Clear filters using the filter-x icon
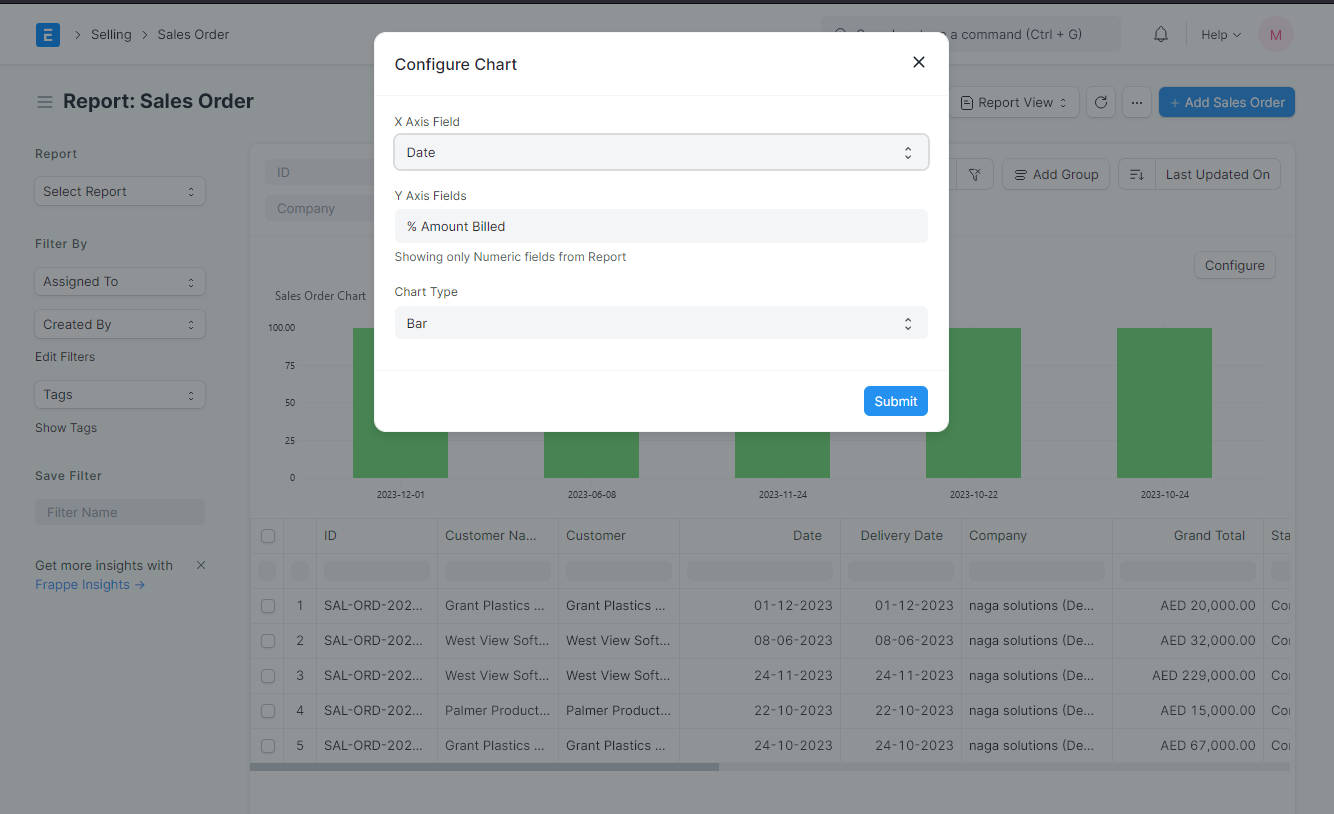Screen dimensions: 1334x814 click(974, 173)
